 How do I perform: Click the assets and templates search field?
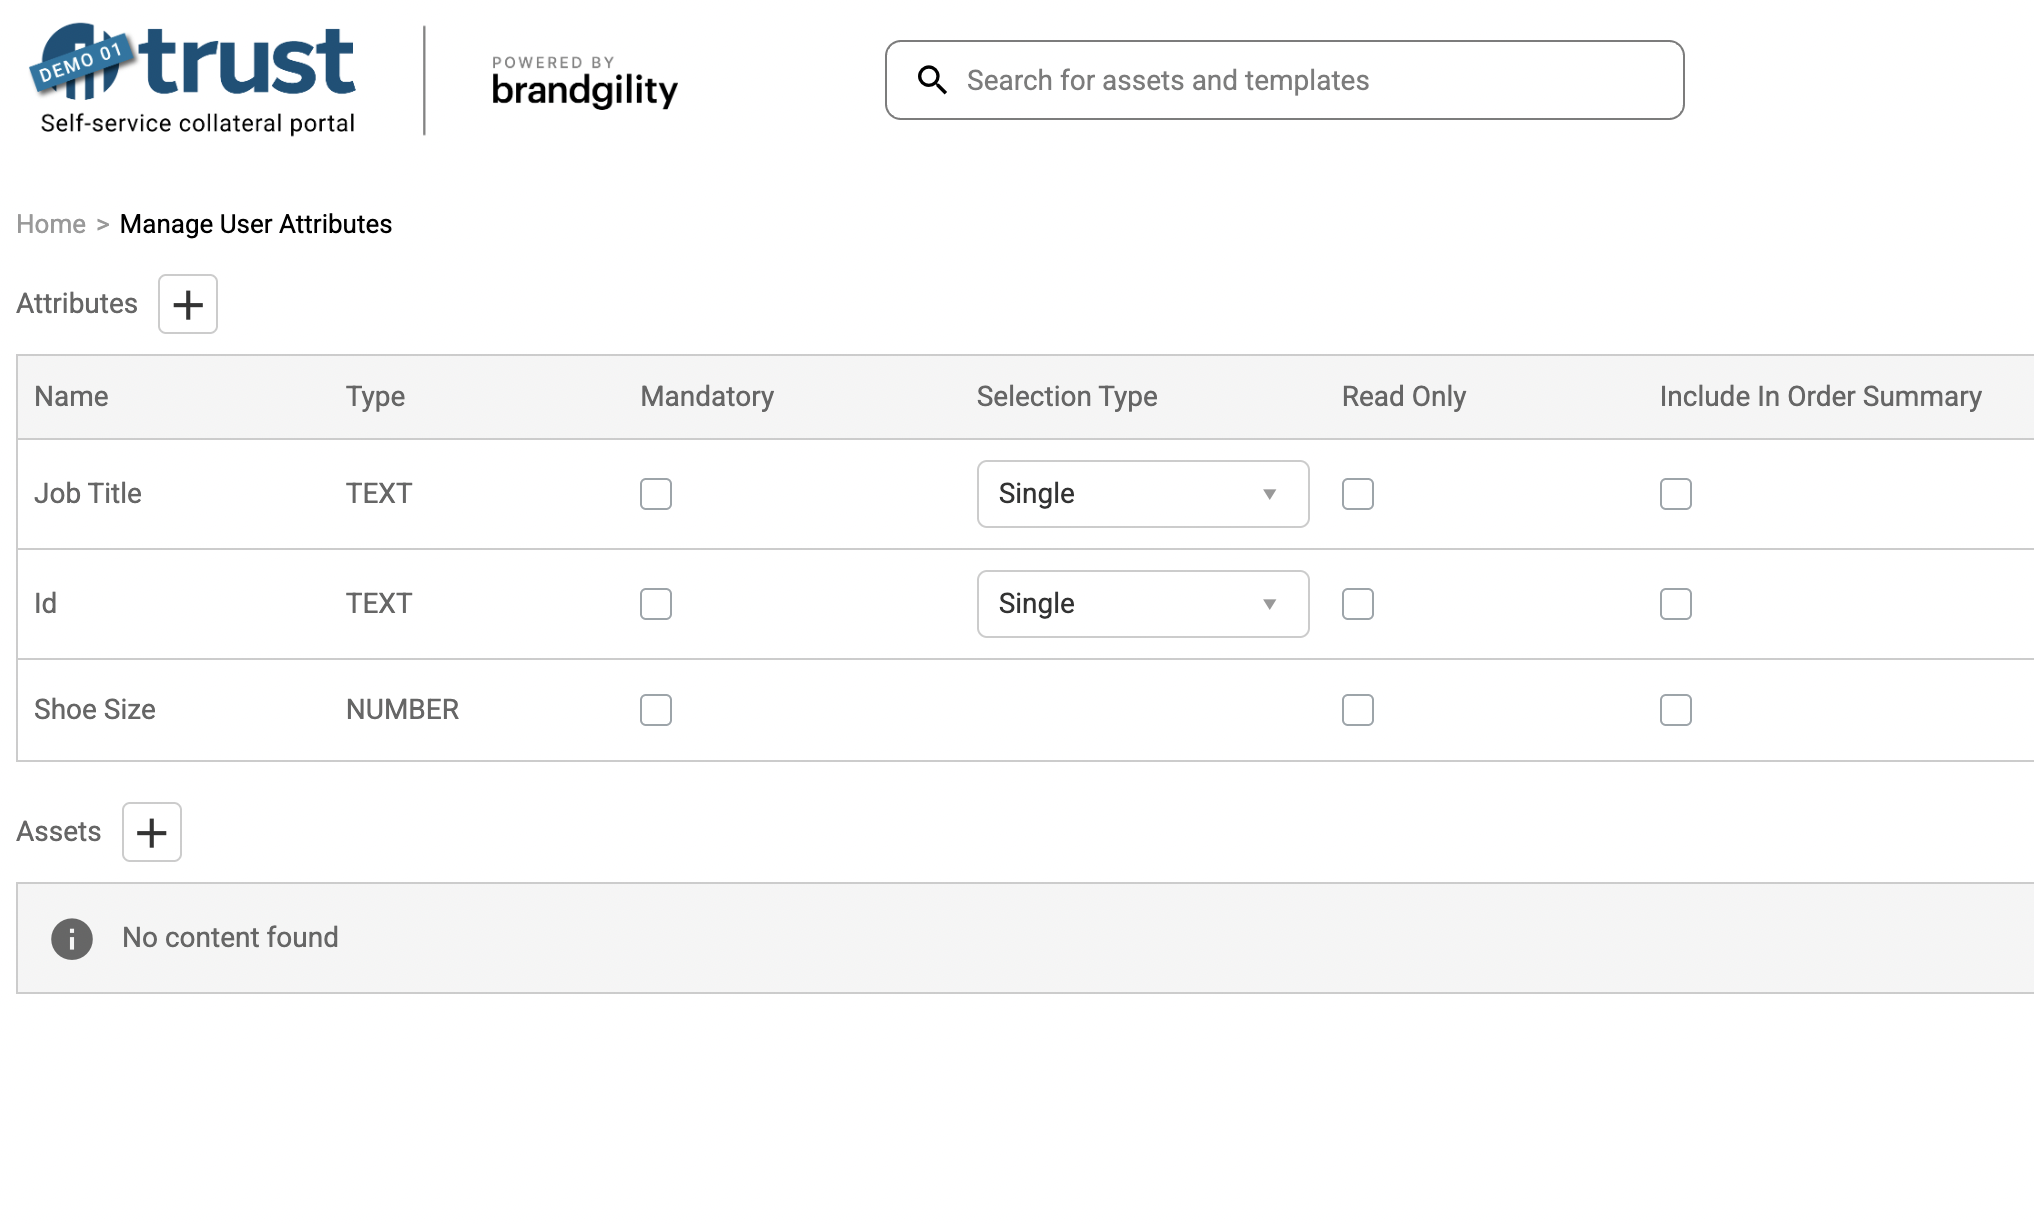click(1300, 80)
